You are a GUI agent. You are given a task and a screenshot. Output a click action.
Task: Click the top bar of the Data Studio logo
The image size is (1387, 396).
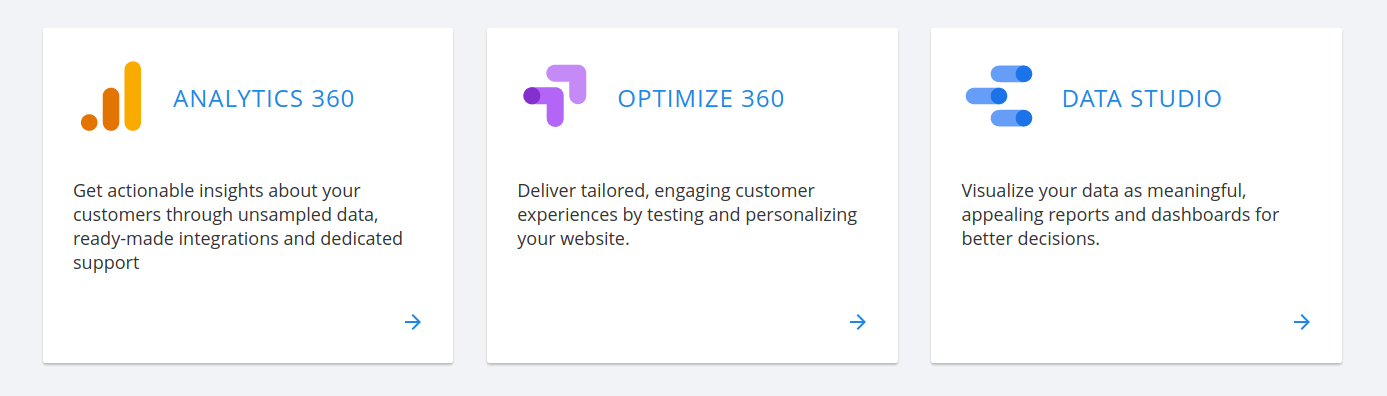(x=1011, y=74)
